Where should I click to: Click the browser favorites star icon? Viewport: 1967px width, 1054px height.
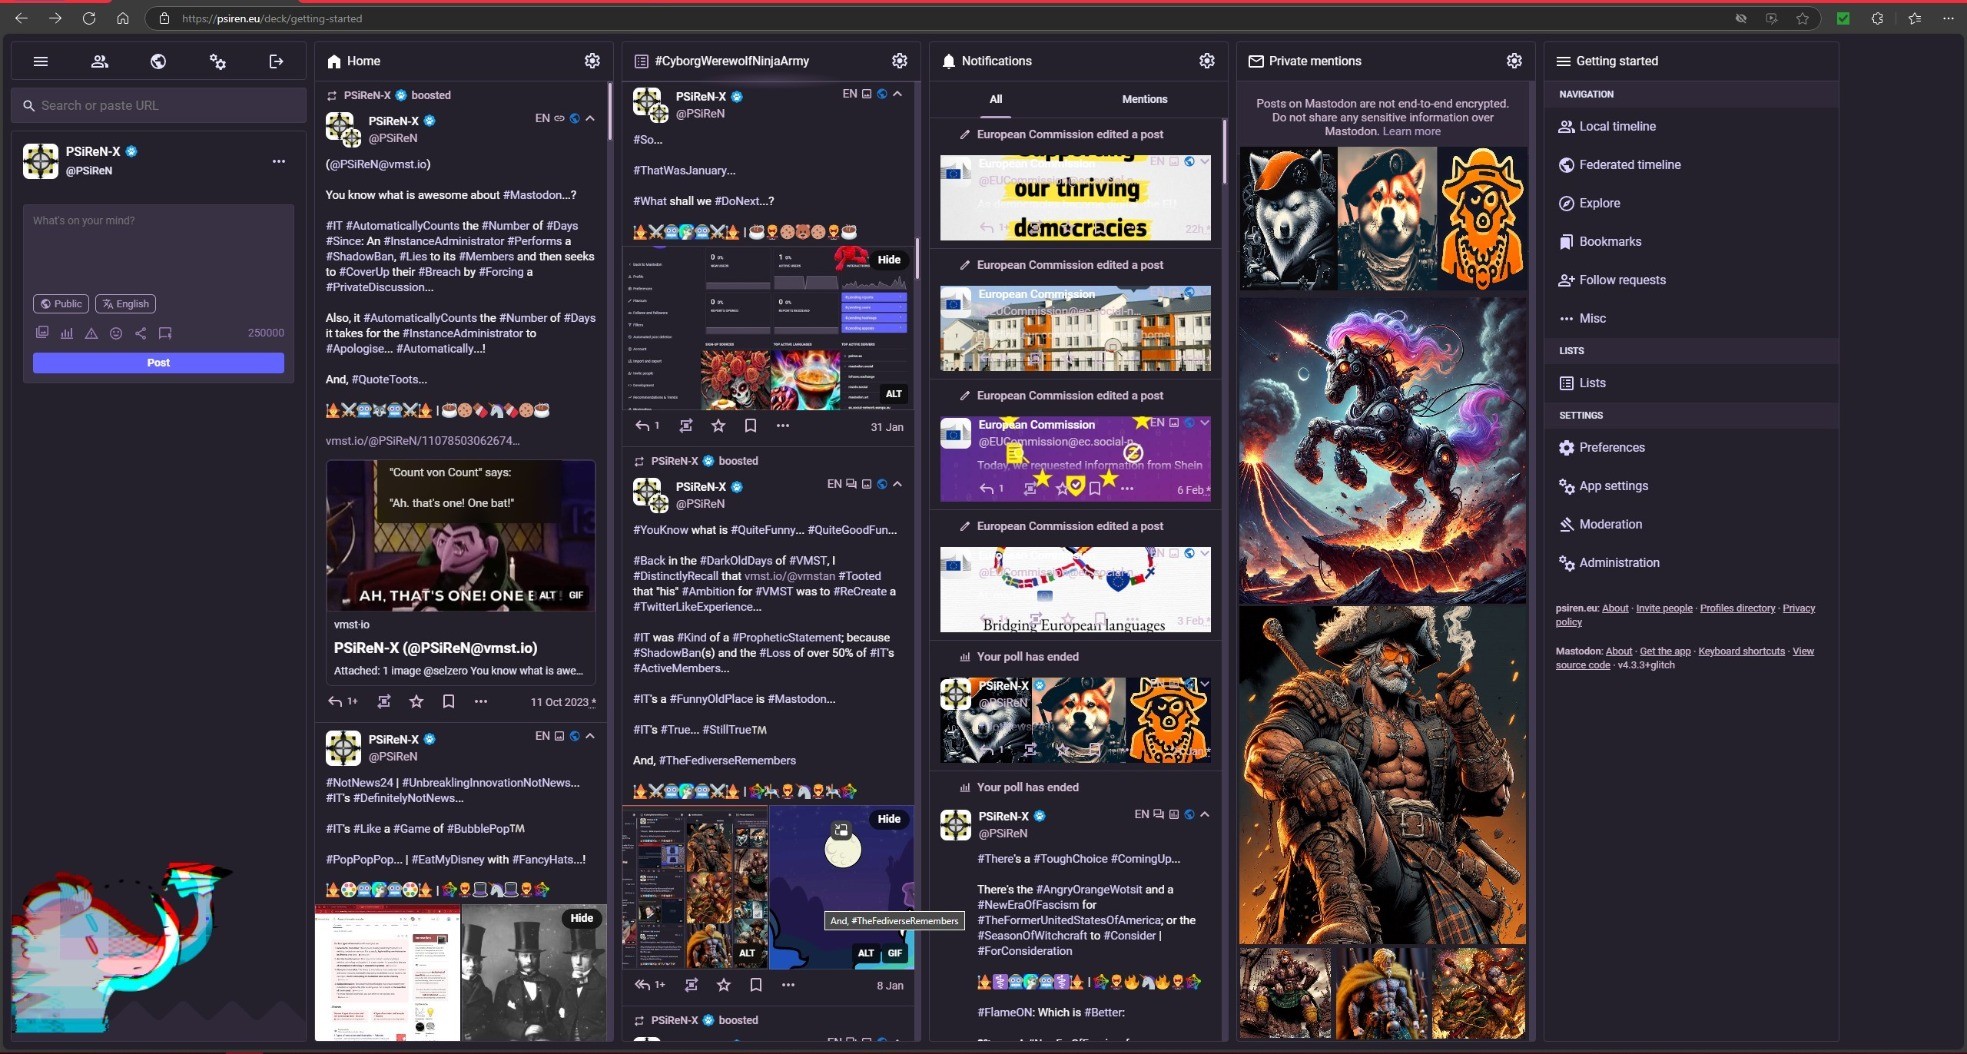tap(1802, 18)
